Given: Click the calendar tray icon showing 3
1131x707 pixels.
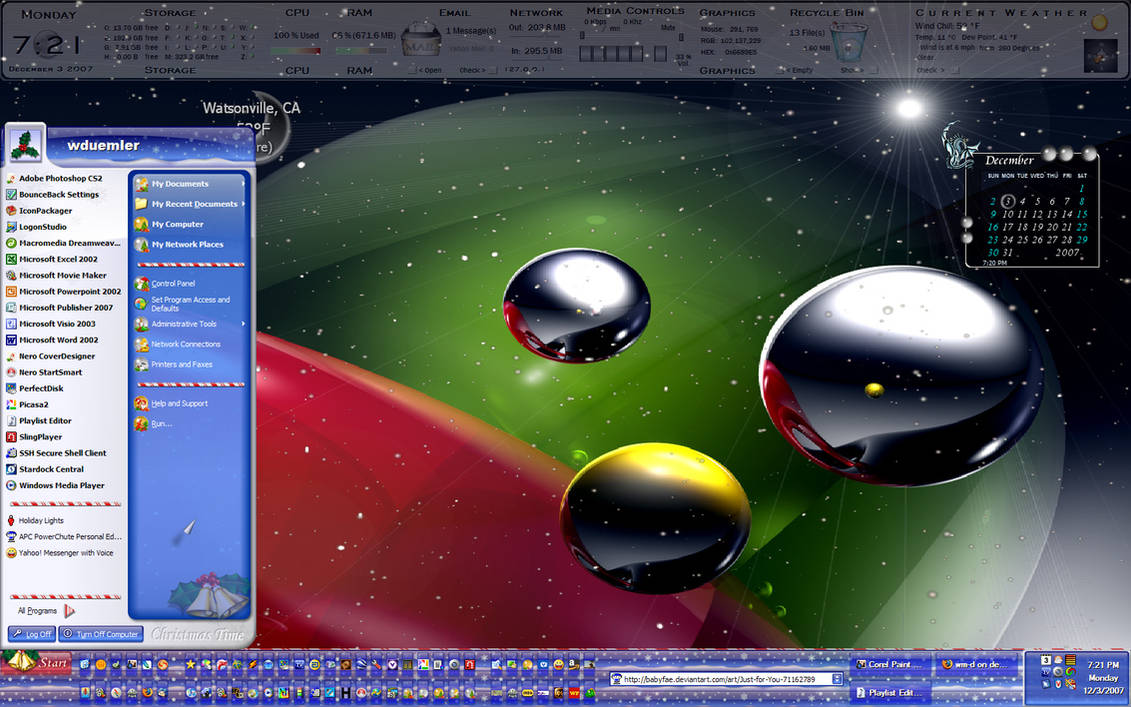Looking at the screenshot, I should click(1046, 659).
